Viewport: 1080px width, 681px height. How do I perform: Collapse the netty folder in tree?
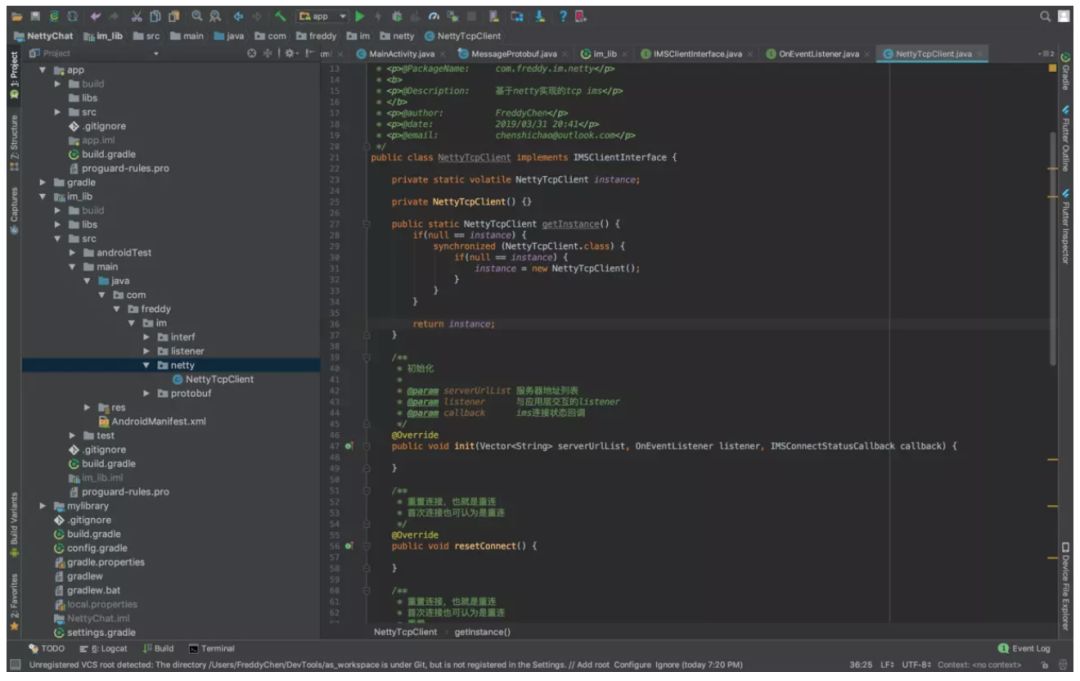(x=146, y=366)
